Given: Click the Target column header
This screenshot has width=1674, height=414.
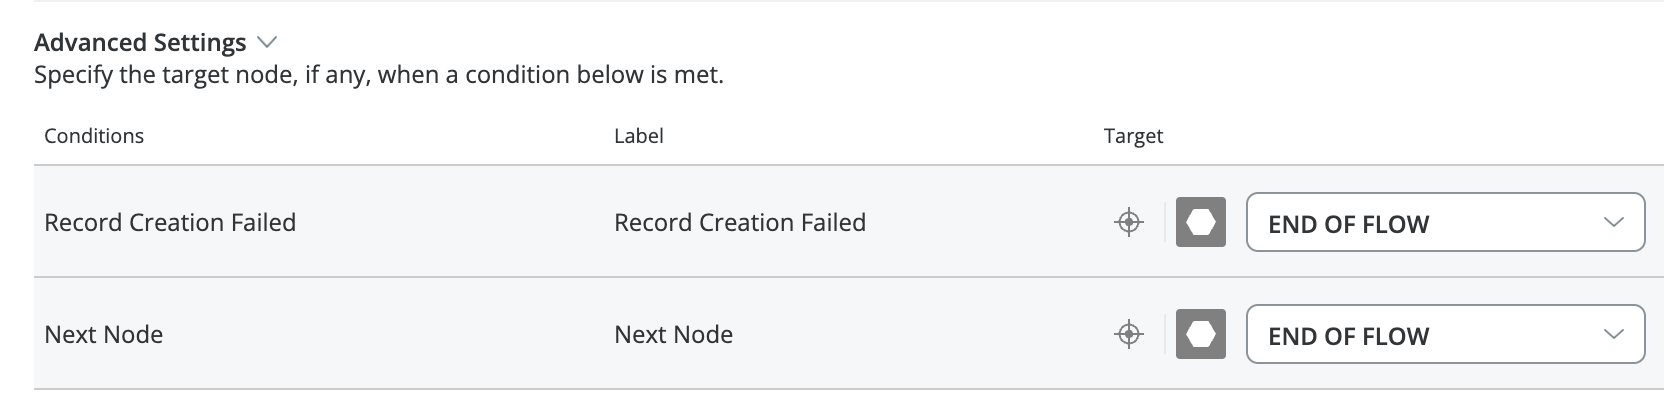Looking at the screenshot, I should pos(1133,136).
